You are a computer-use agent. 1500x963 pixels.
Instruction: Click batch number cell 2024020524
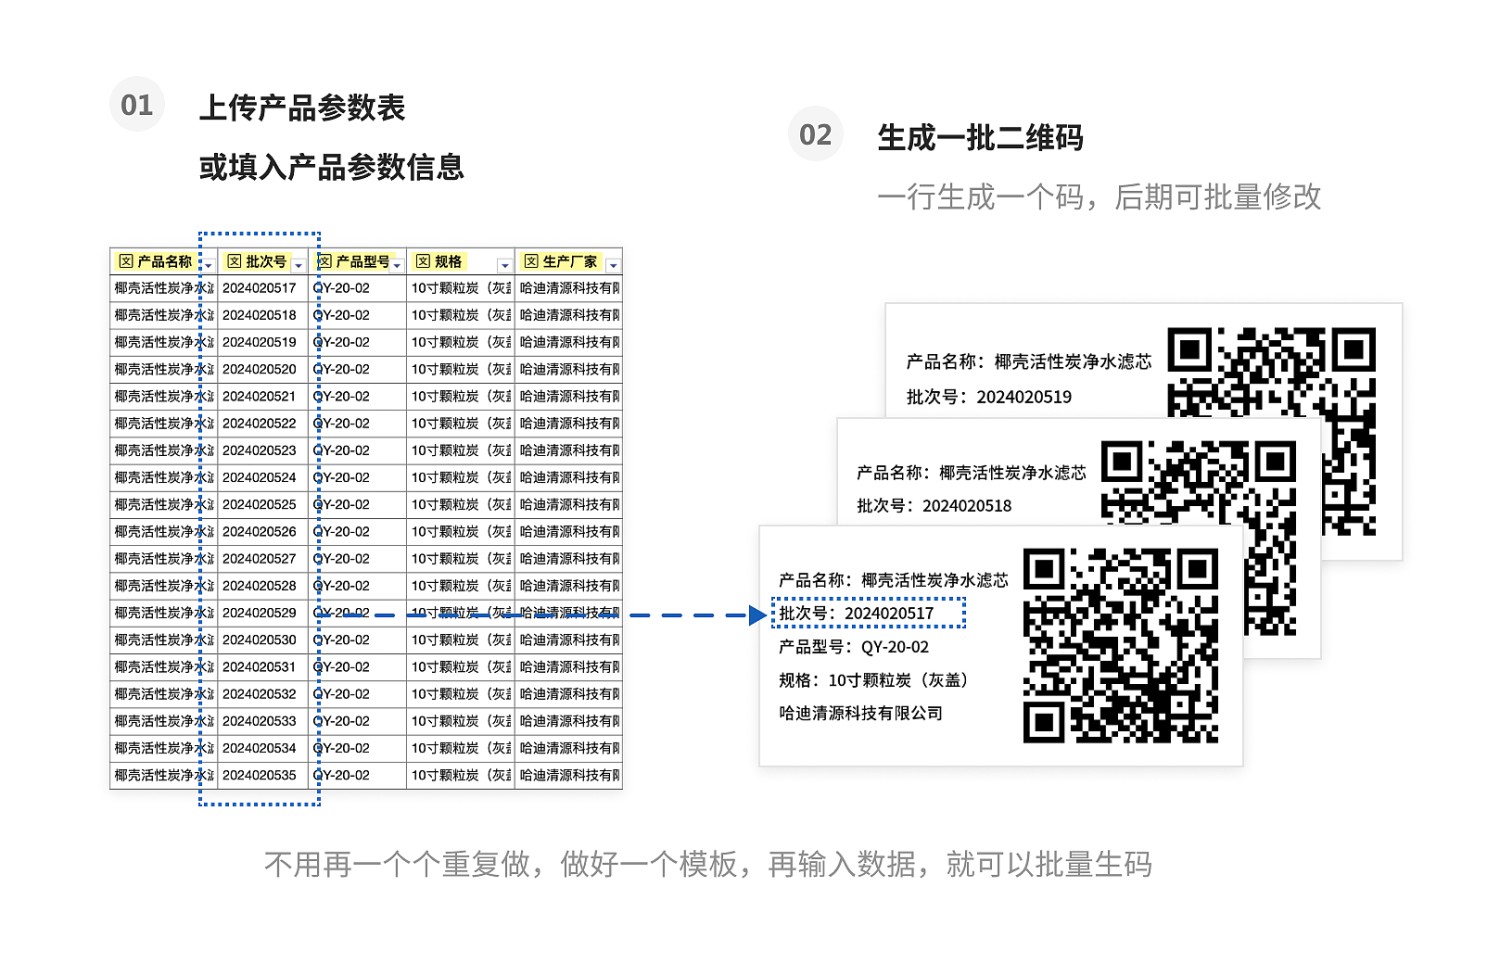(x=263, y=477)
